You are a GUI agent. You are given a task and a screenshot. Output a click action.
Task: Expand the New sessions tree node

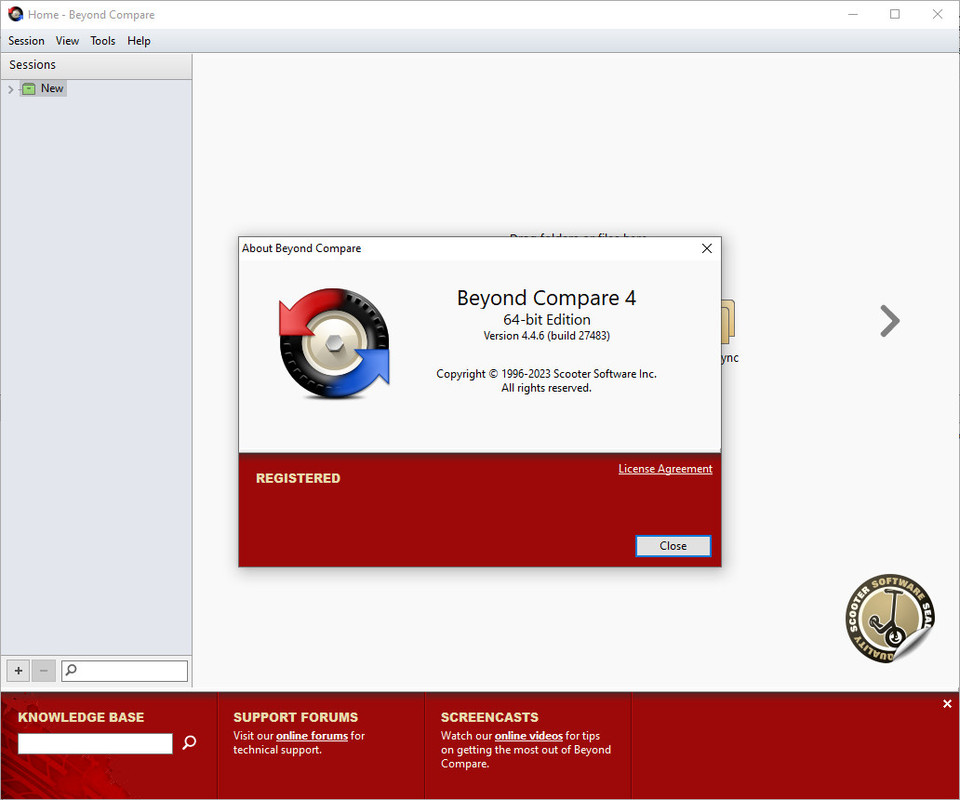10,89
